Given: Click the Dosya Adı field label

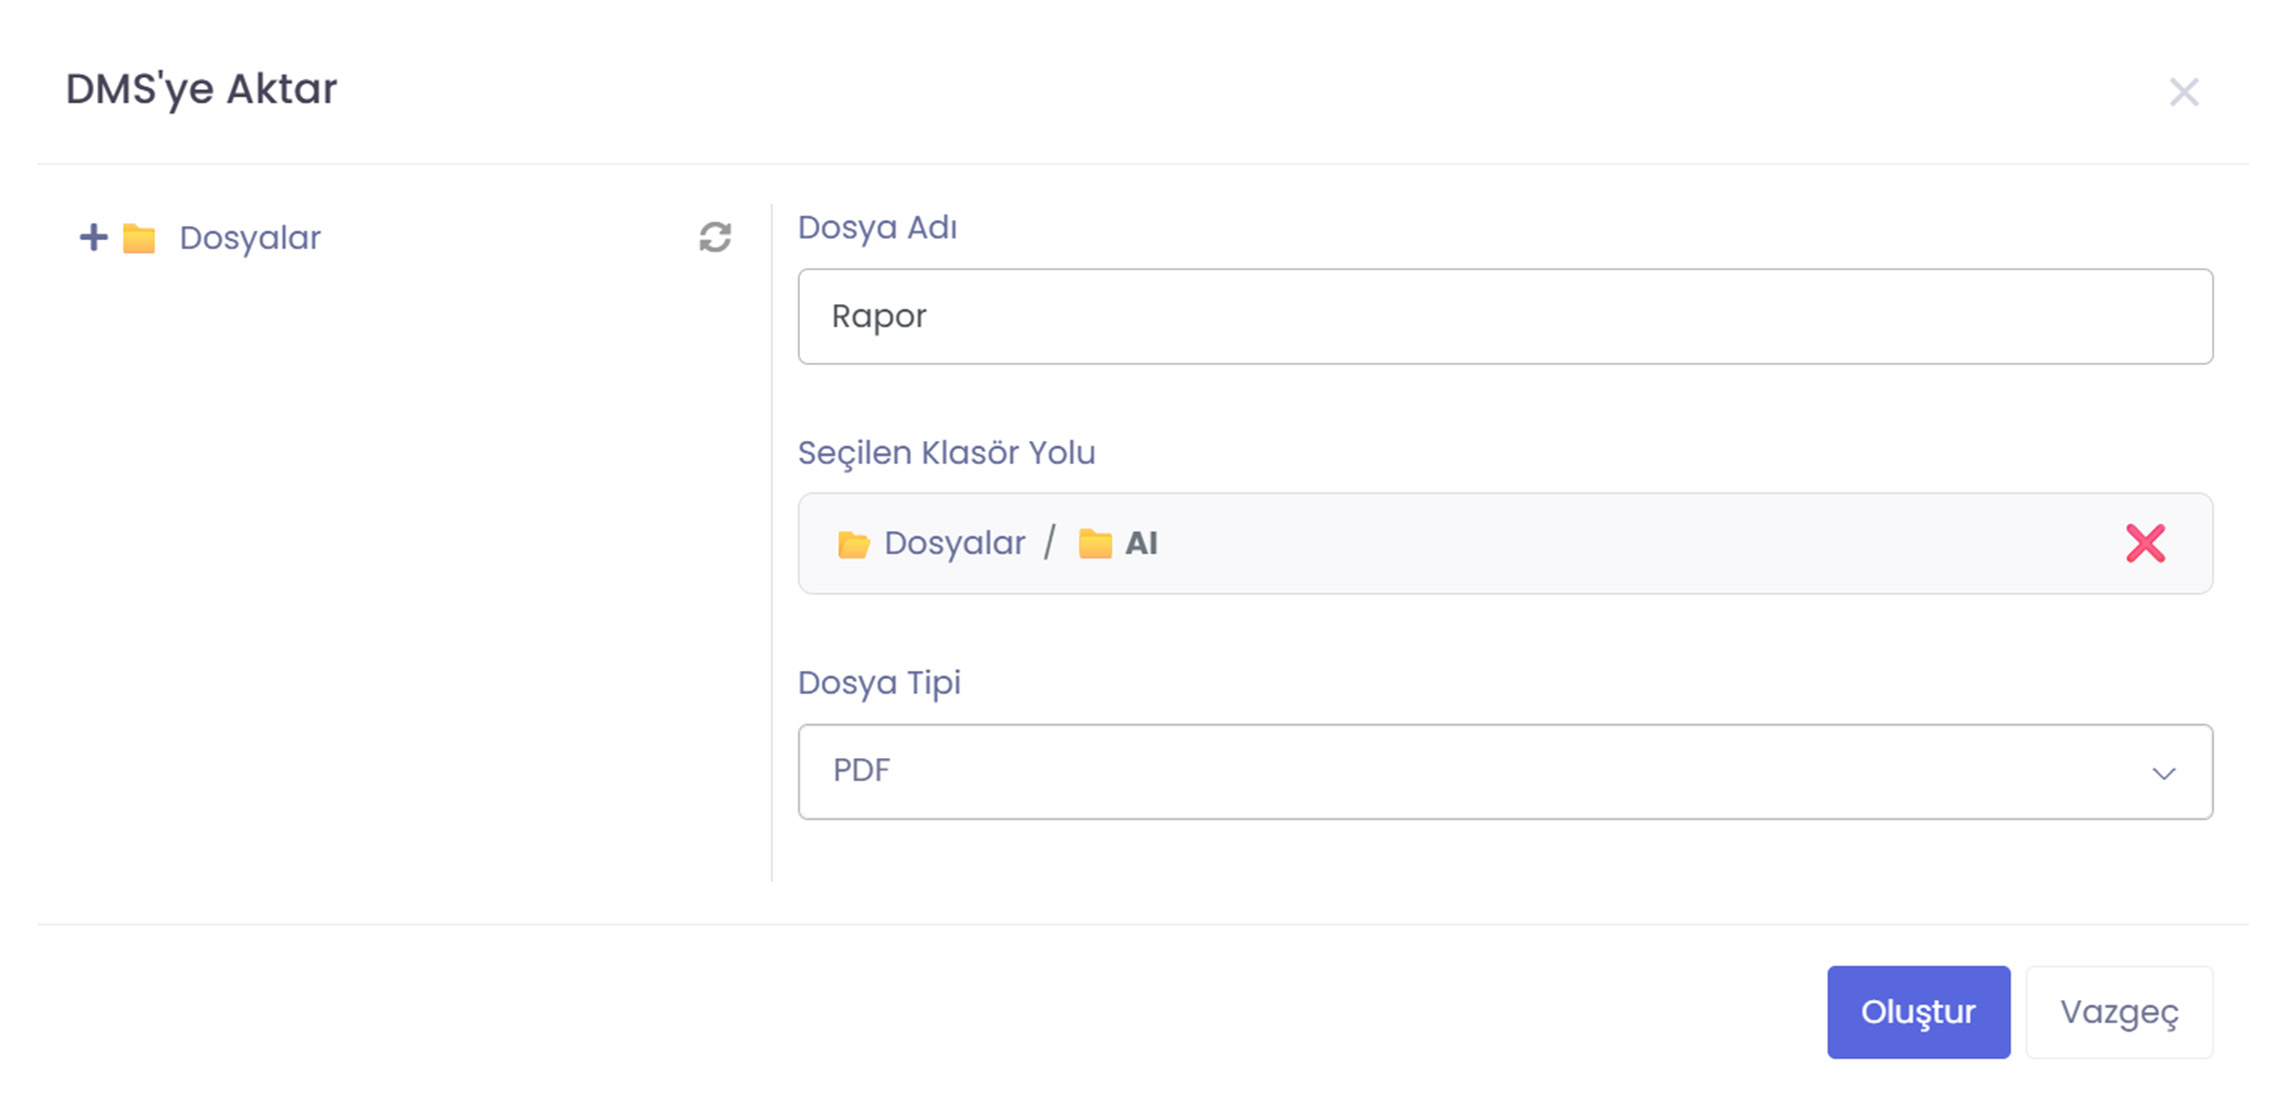Looking at the screenshot, I should pyautogui.click(x=877, y=228).
